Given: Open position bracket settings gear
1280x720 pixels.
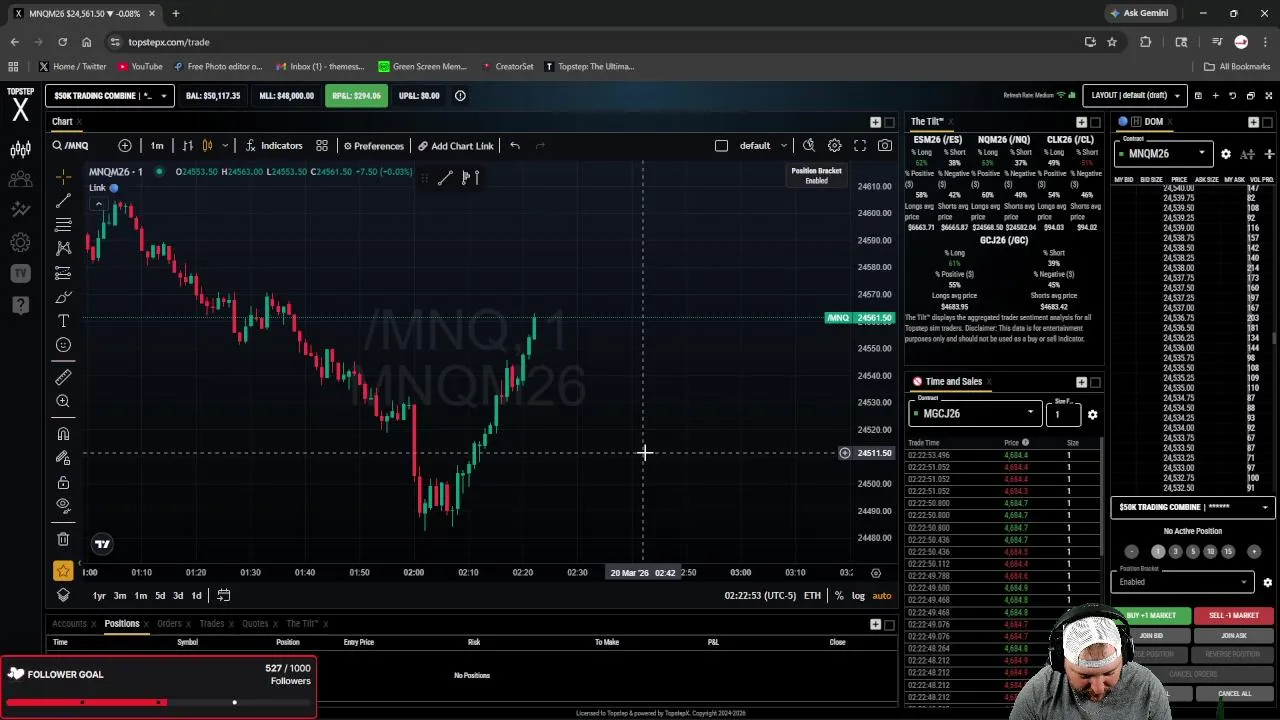Looking at the screenshot, I should pyautogui.click(x=1267, y=582).
